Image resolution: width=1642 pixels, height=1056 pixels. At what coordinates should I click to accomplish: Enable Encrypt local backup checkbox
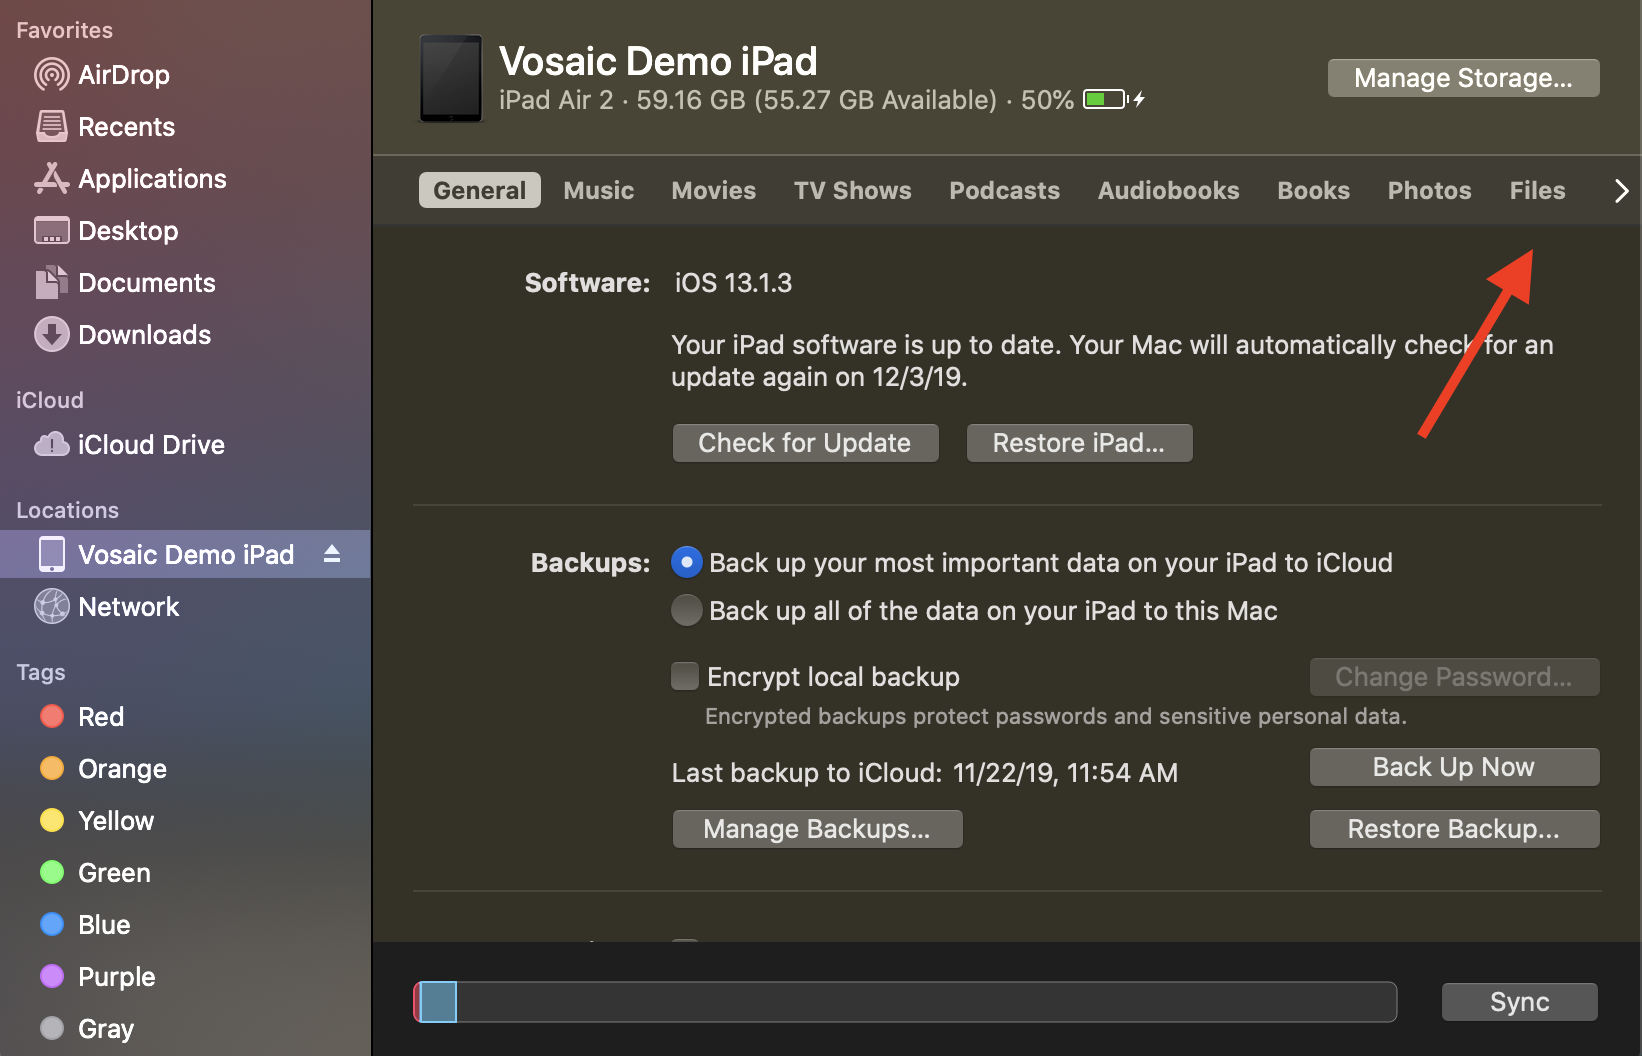click(685, 676)
